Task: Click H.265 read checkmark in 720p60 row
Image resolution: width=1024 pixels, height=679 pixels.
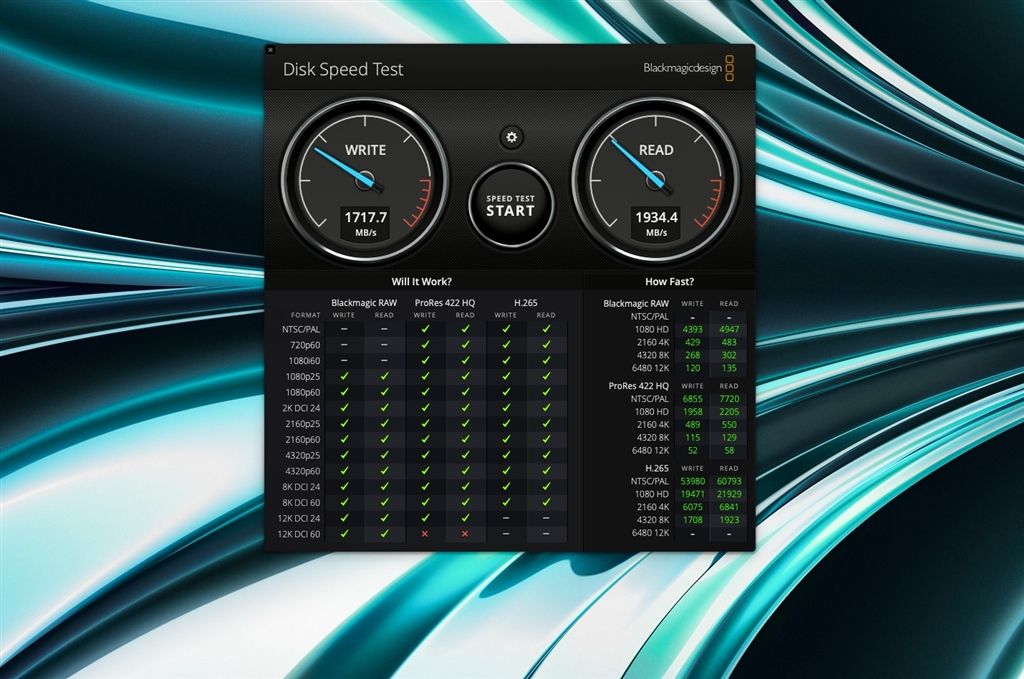Action: (546, 345)
